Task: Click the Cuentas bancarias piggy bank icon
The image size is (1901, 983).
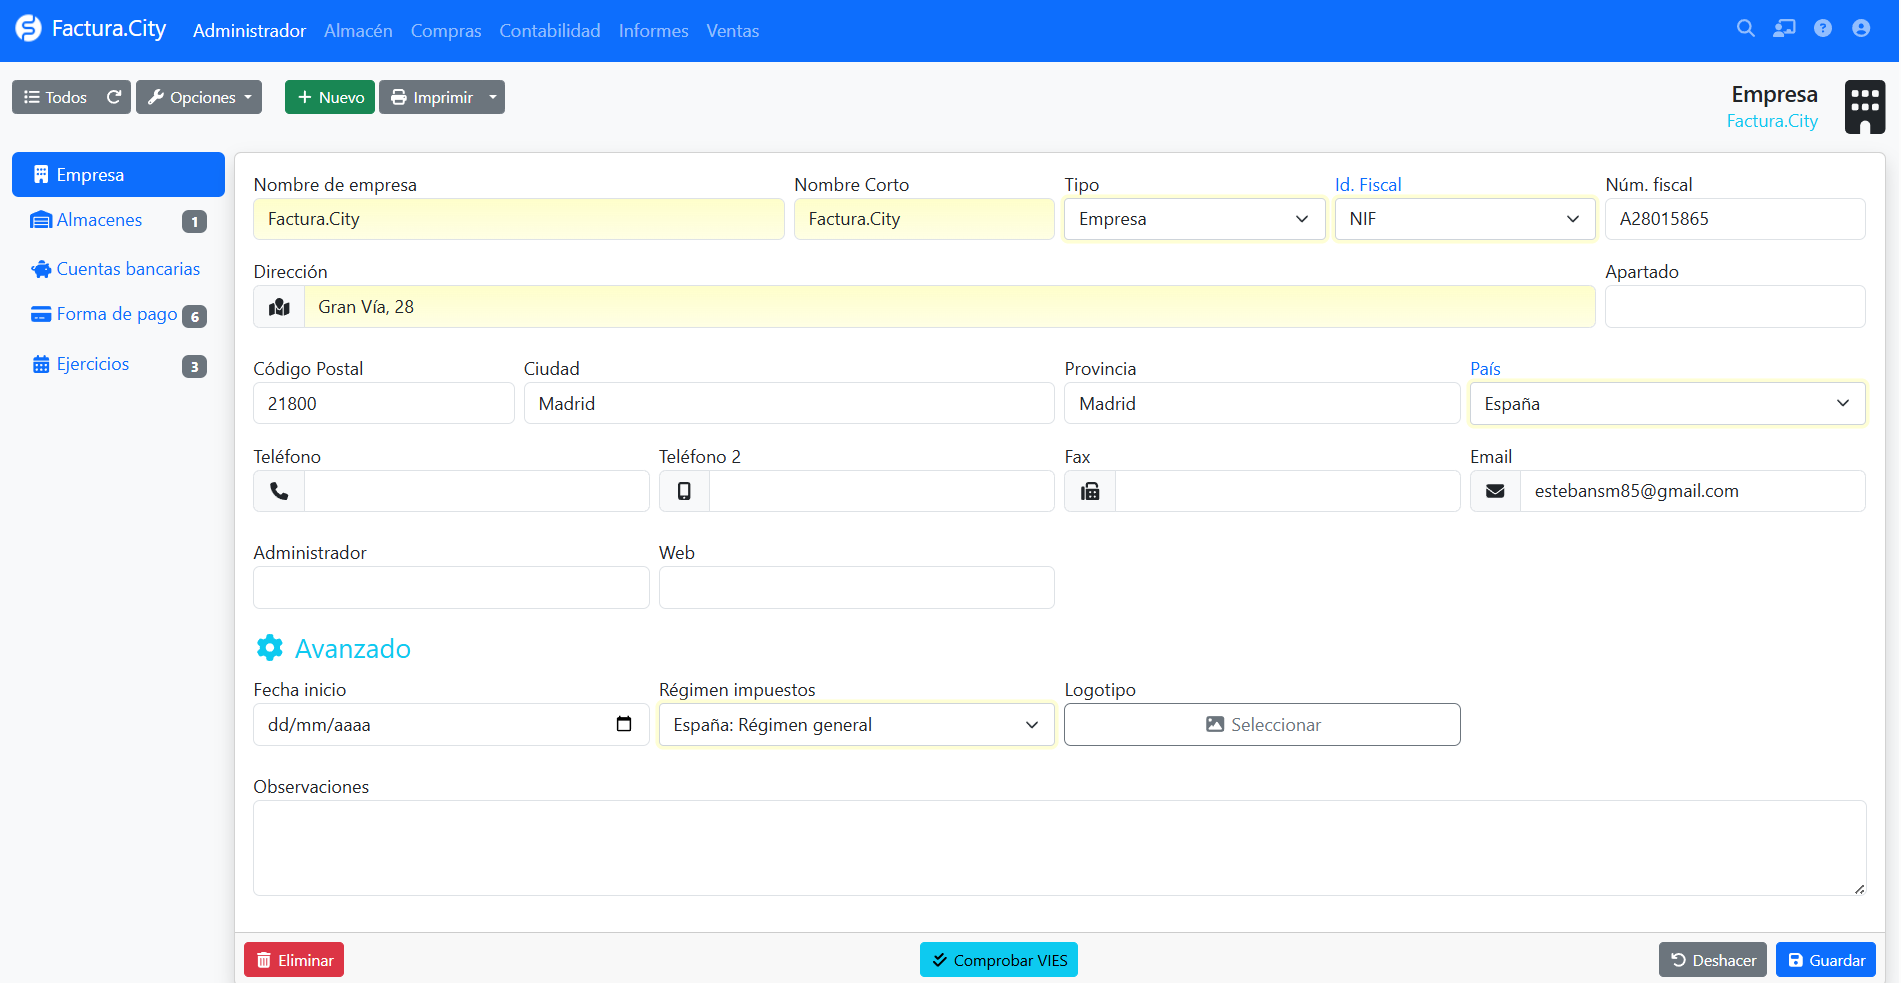Action: click(x=41, y=269)
